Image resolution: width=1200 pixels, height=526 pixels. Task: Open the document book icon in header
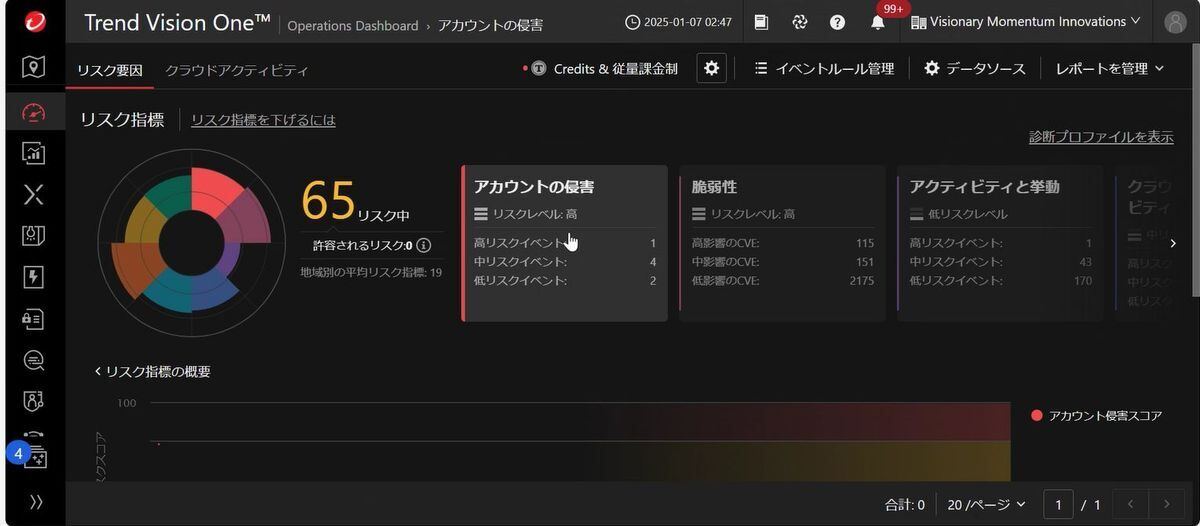coord(762,21)
